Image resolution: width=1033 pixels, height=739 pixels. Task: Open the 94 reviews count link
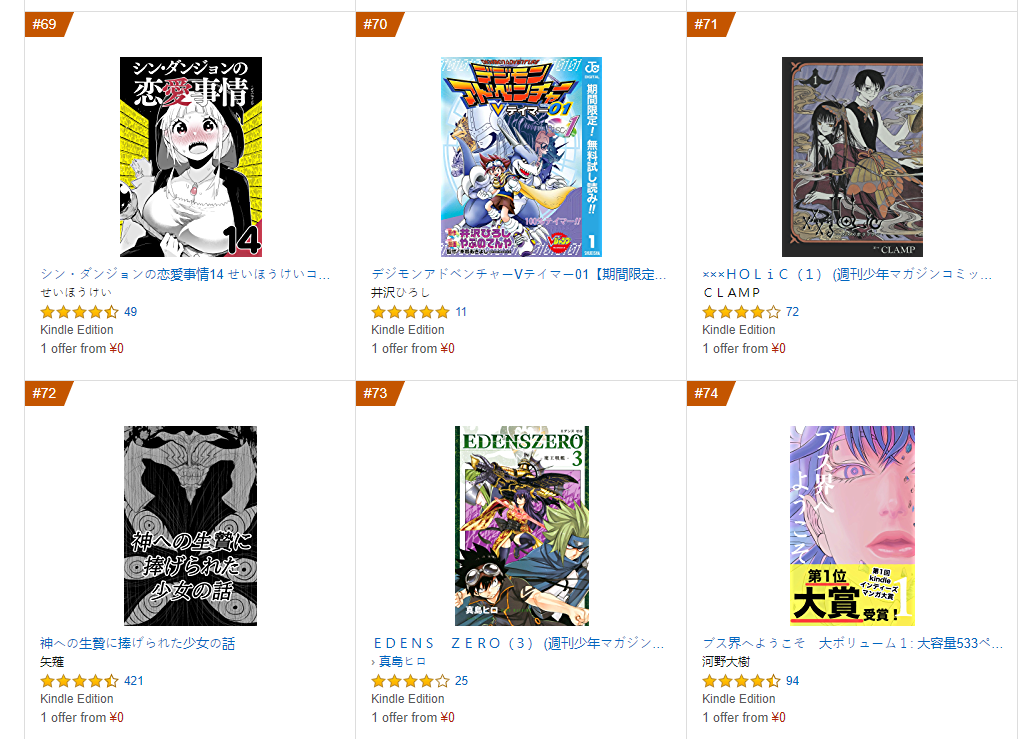(792, 680)
